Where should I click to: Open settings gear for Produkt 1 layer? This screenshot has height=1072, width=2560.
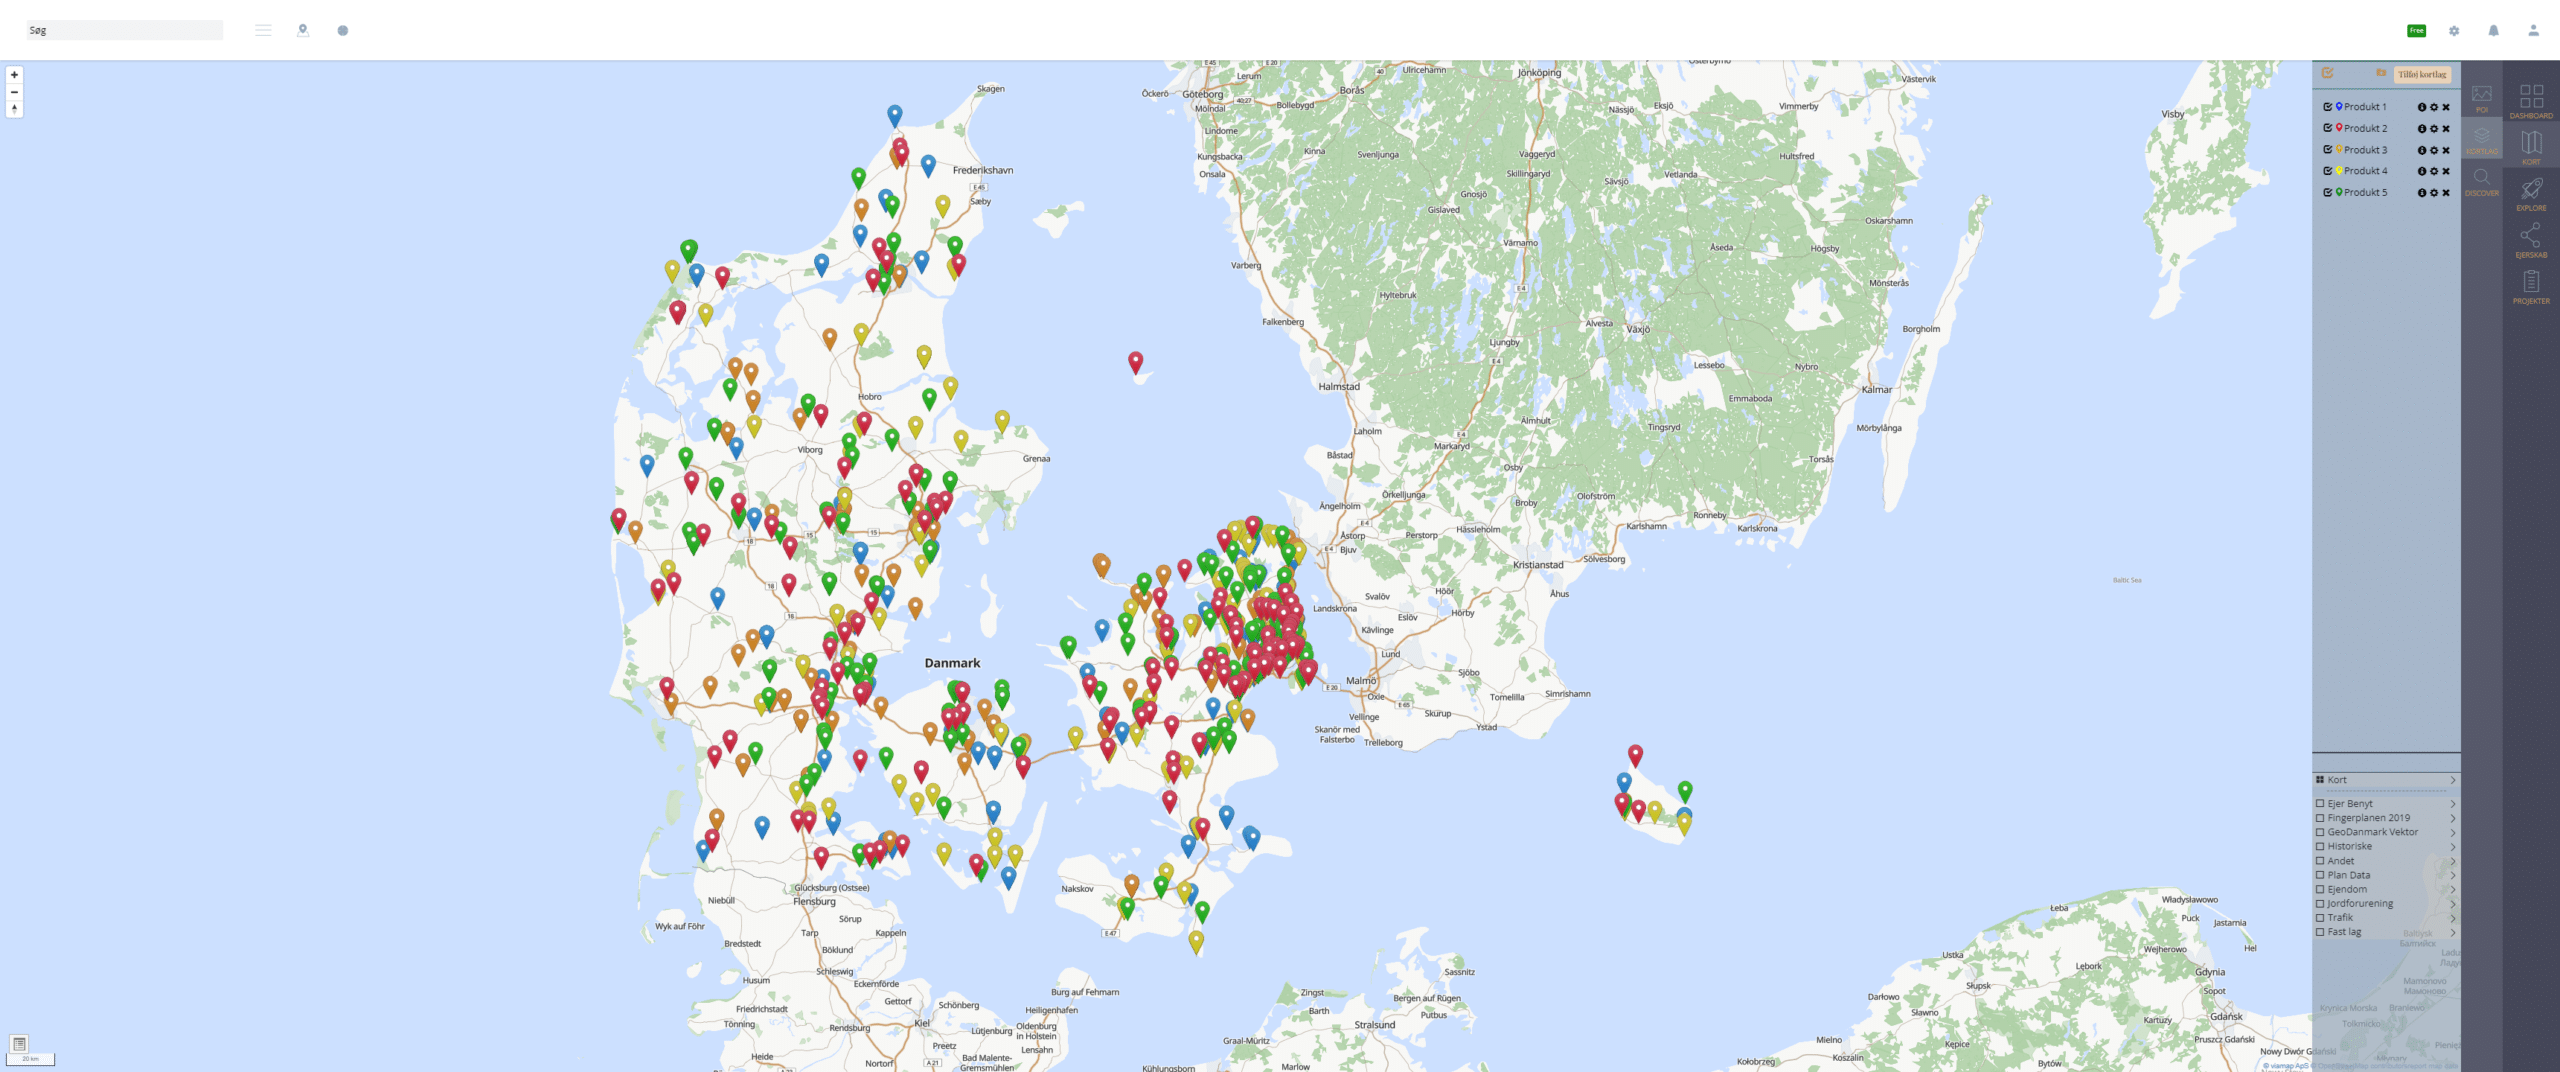tap(2434, 107)
